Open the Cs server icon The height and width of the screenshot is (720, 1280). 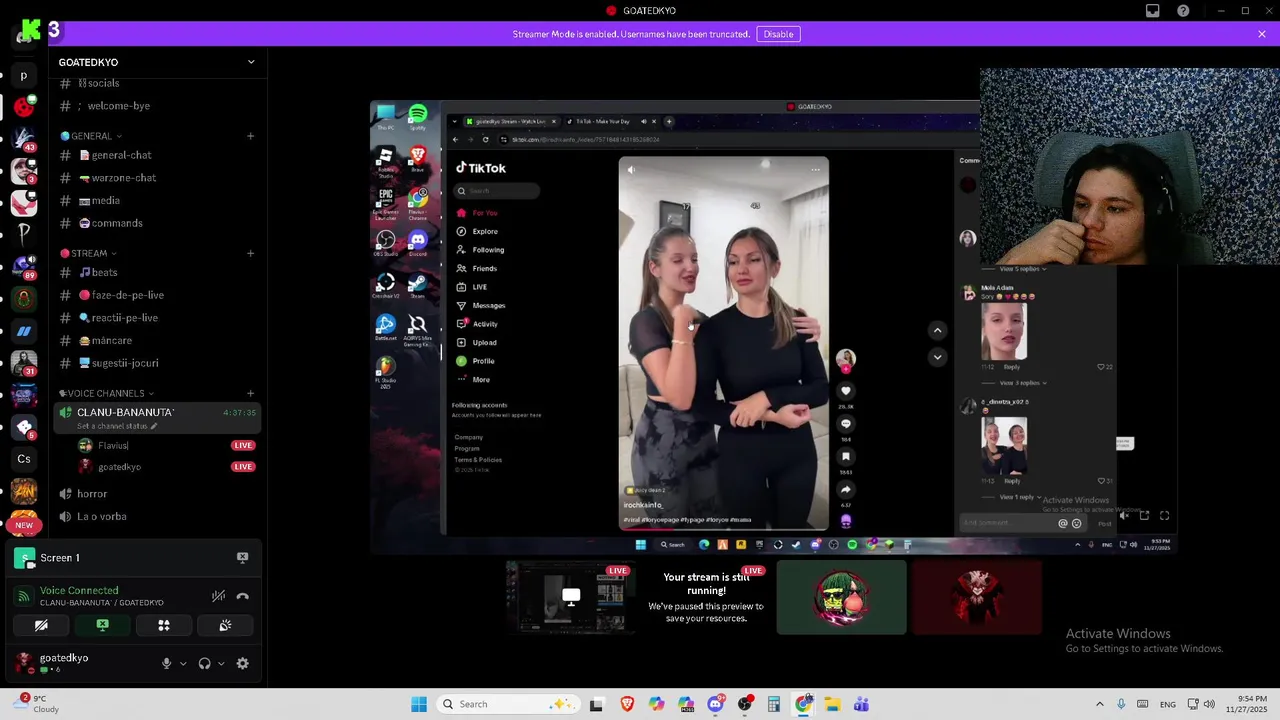(24, 459)
